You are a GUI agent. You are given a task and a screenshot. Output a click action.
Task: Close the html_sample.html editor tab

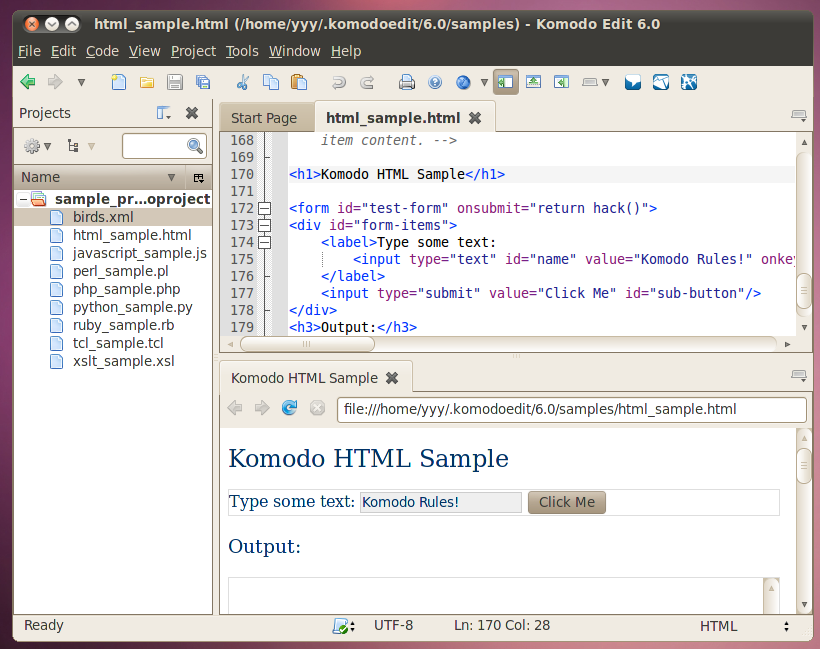475,118
